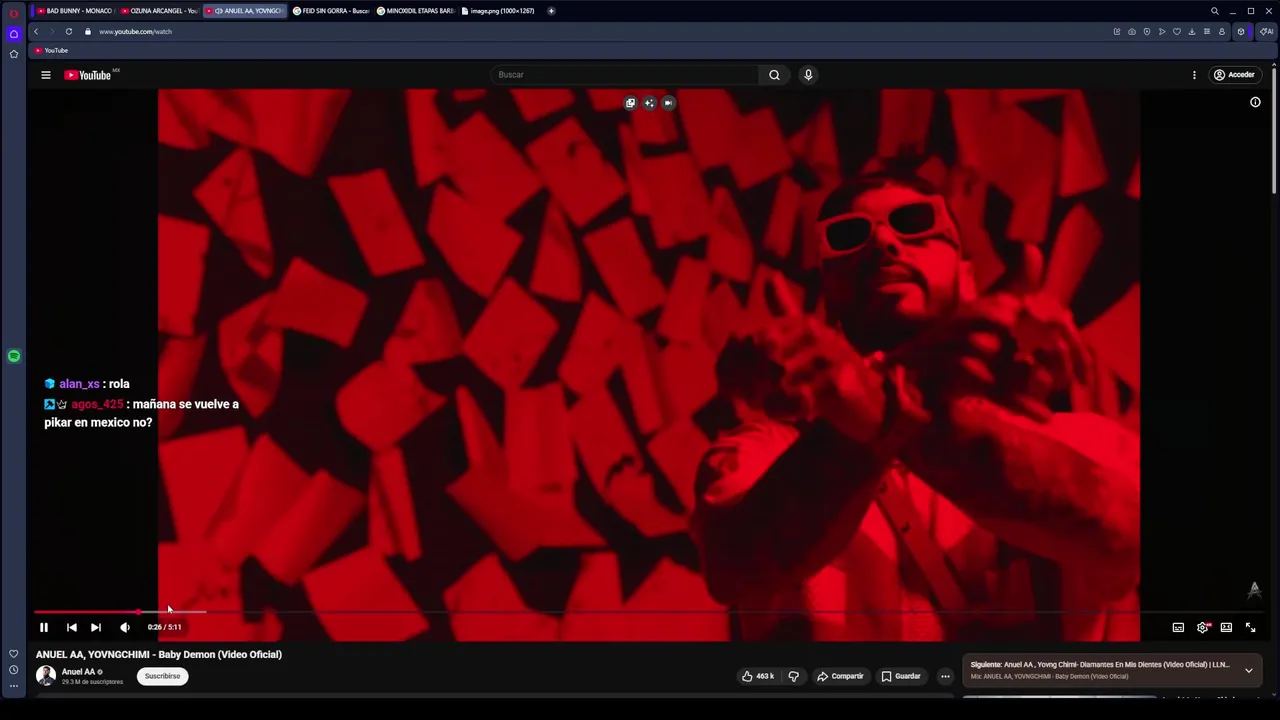
Task: Click the sparkle overlay icon atop video
Action: 649,103
